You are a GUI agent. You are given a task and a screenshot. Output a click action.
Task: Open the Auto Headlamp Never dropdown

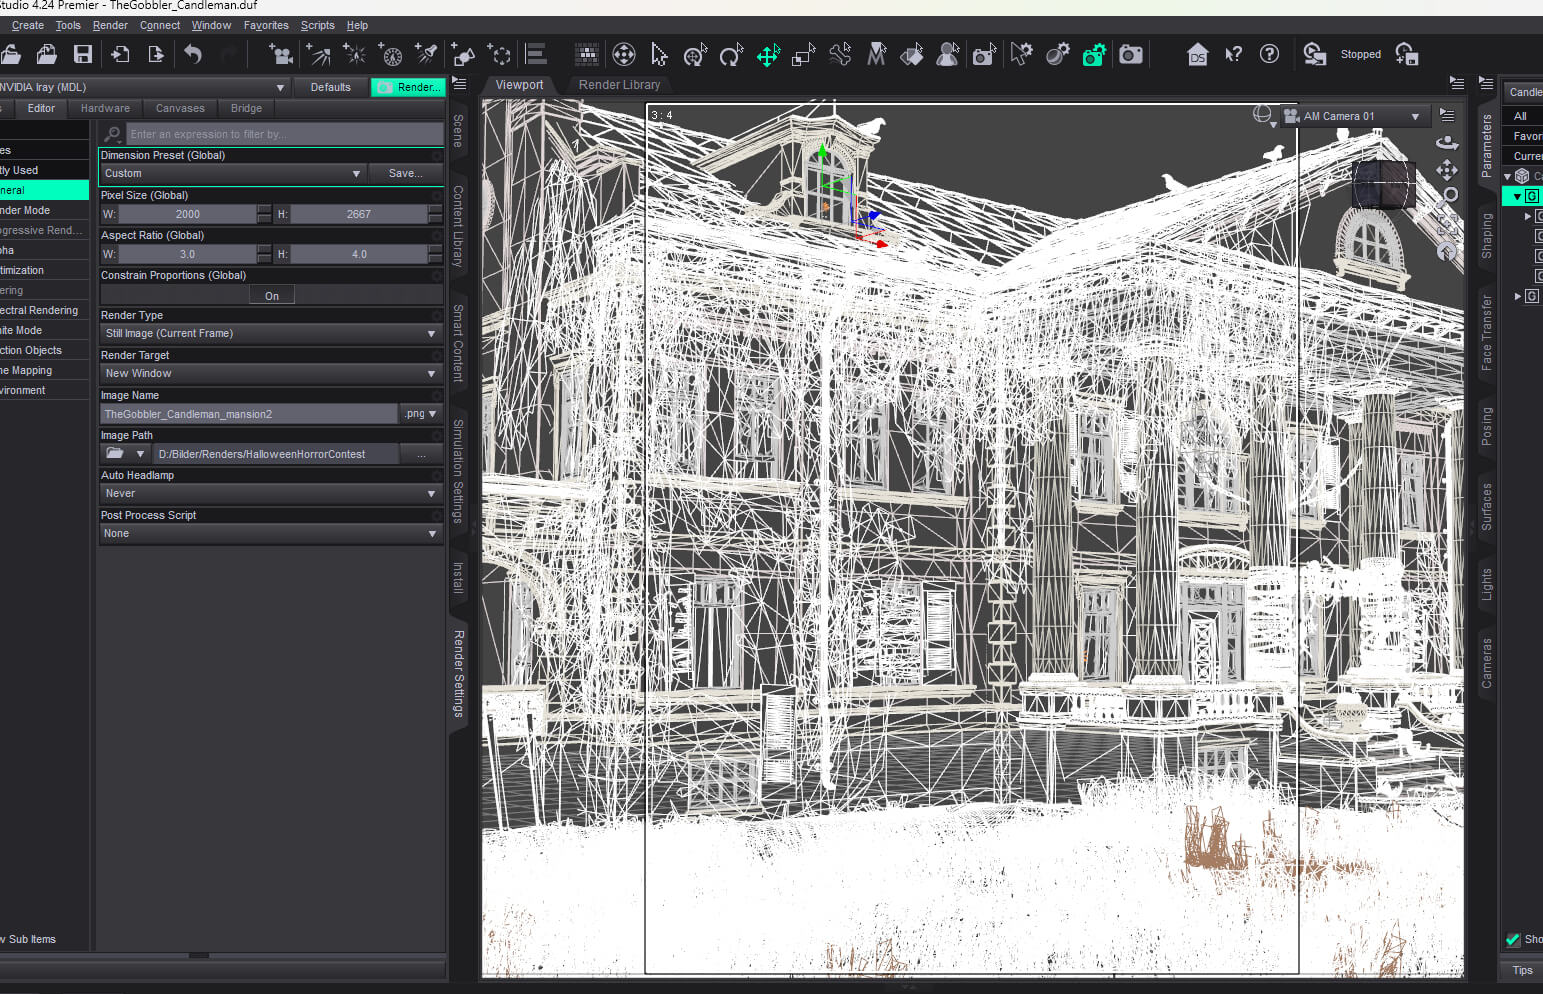(271, 493)
